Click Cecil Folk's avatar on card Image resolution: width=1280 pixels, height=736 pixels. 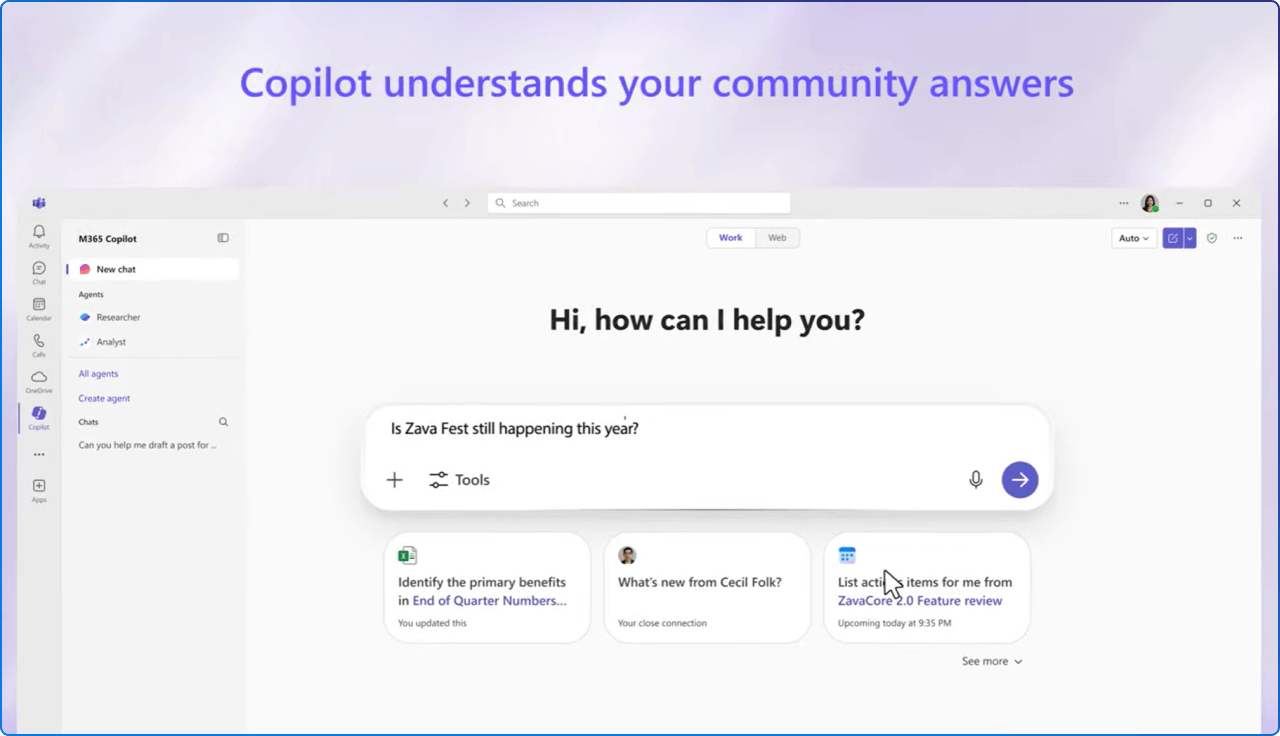tap(627, 556)
